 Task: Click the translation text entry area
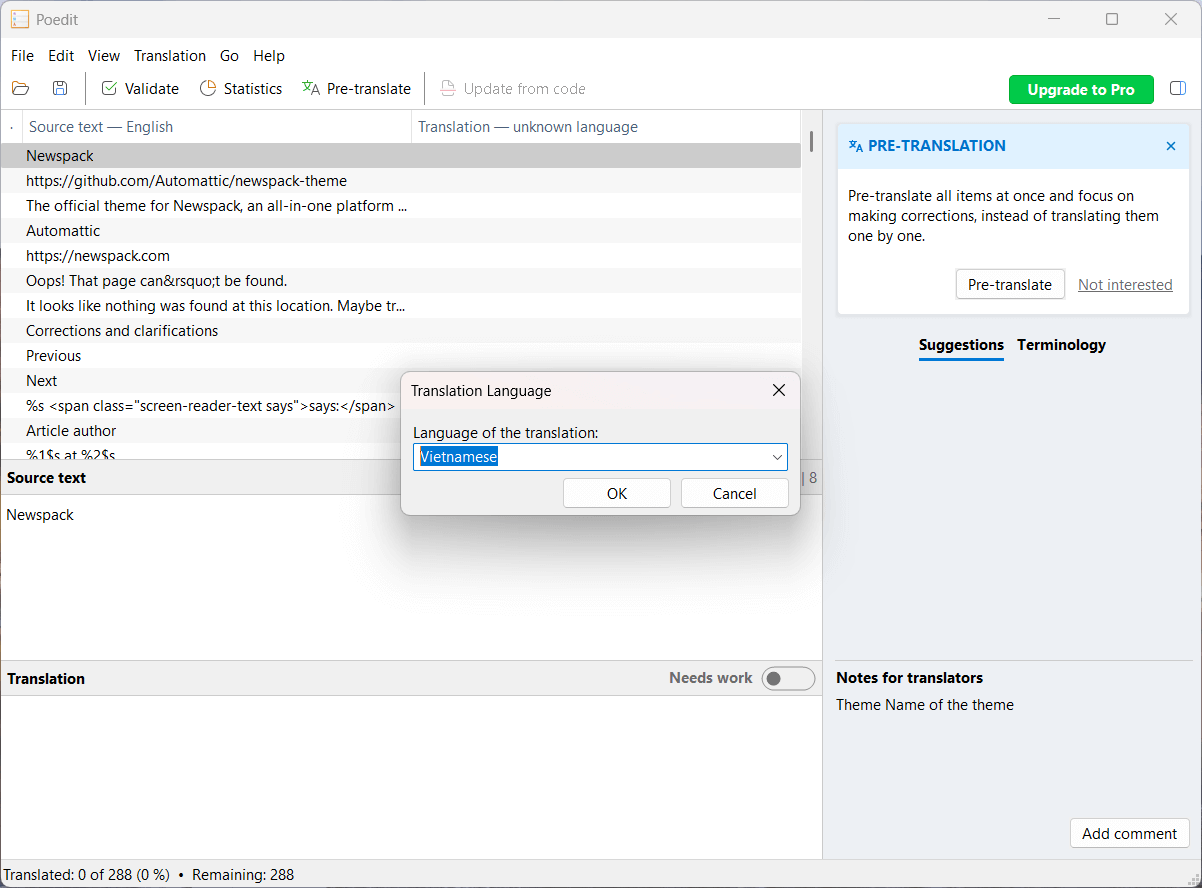pos(410,776)
